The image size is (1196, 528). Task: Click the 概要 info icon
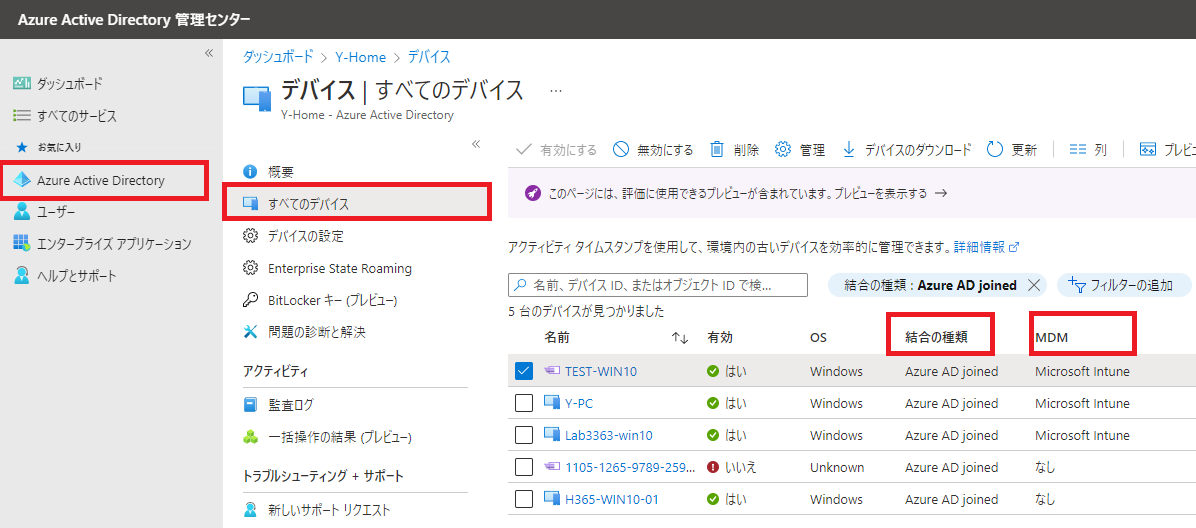[250, 172]
